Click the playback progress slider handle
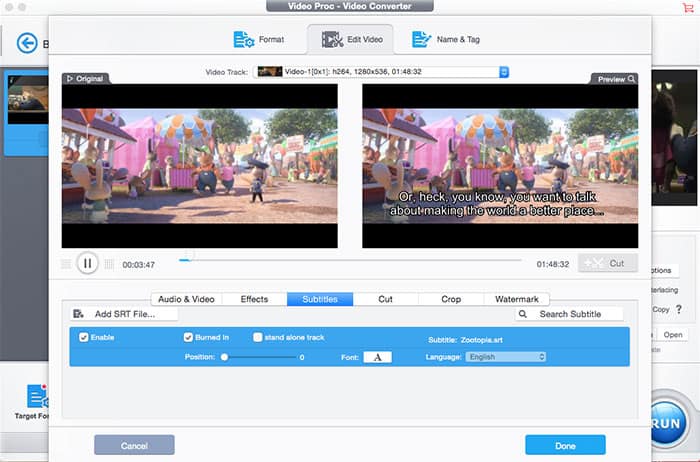Screen dimensions: 700x462 pyautogui.click(x=189, y=256)
